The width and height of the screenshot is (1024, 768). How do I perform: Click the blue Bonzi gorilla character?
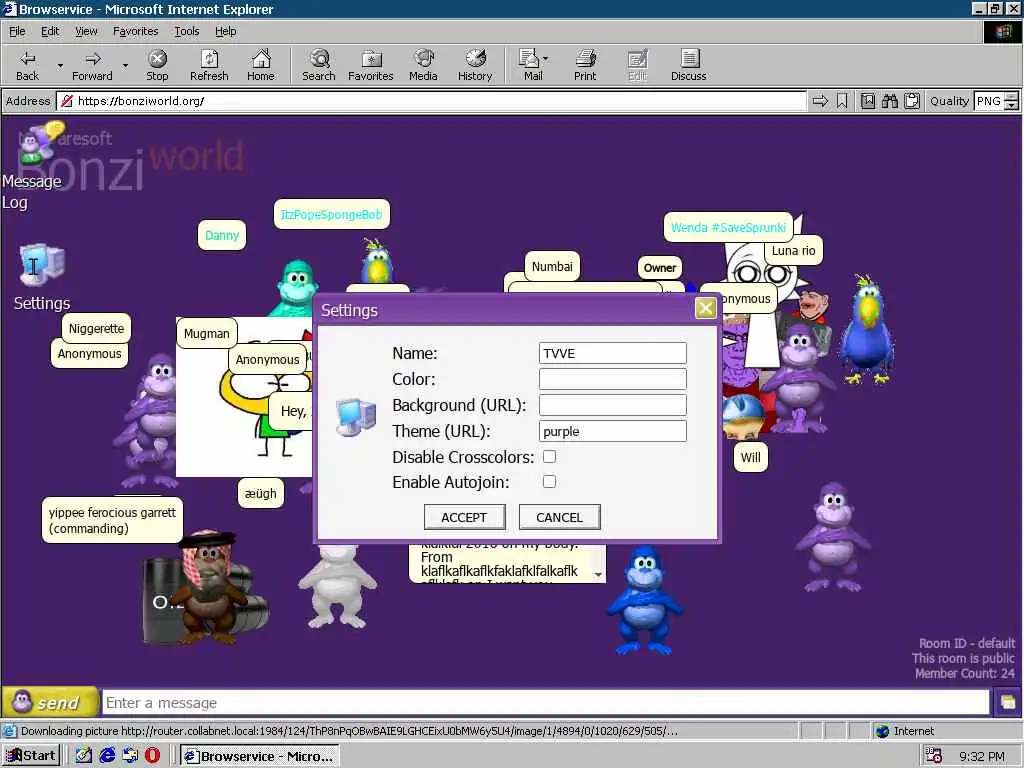(x=643, y=601)
